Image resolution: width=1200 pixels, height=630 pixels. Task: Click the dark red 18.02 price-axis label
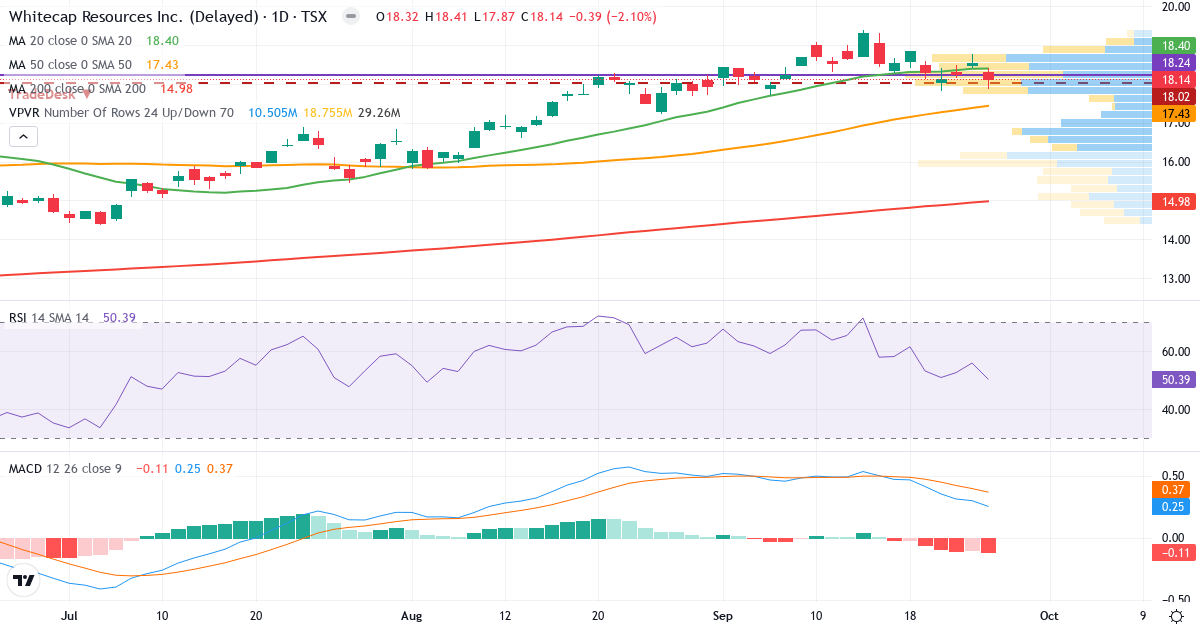point(1173,96)
